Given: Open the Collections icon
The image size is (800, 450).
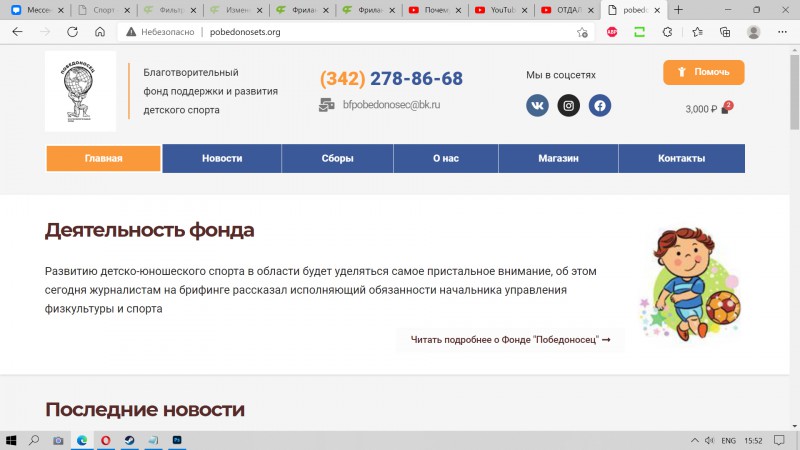Looking at the screenshot, I should click(725, 32).
